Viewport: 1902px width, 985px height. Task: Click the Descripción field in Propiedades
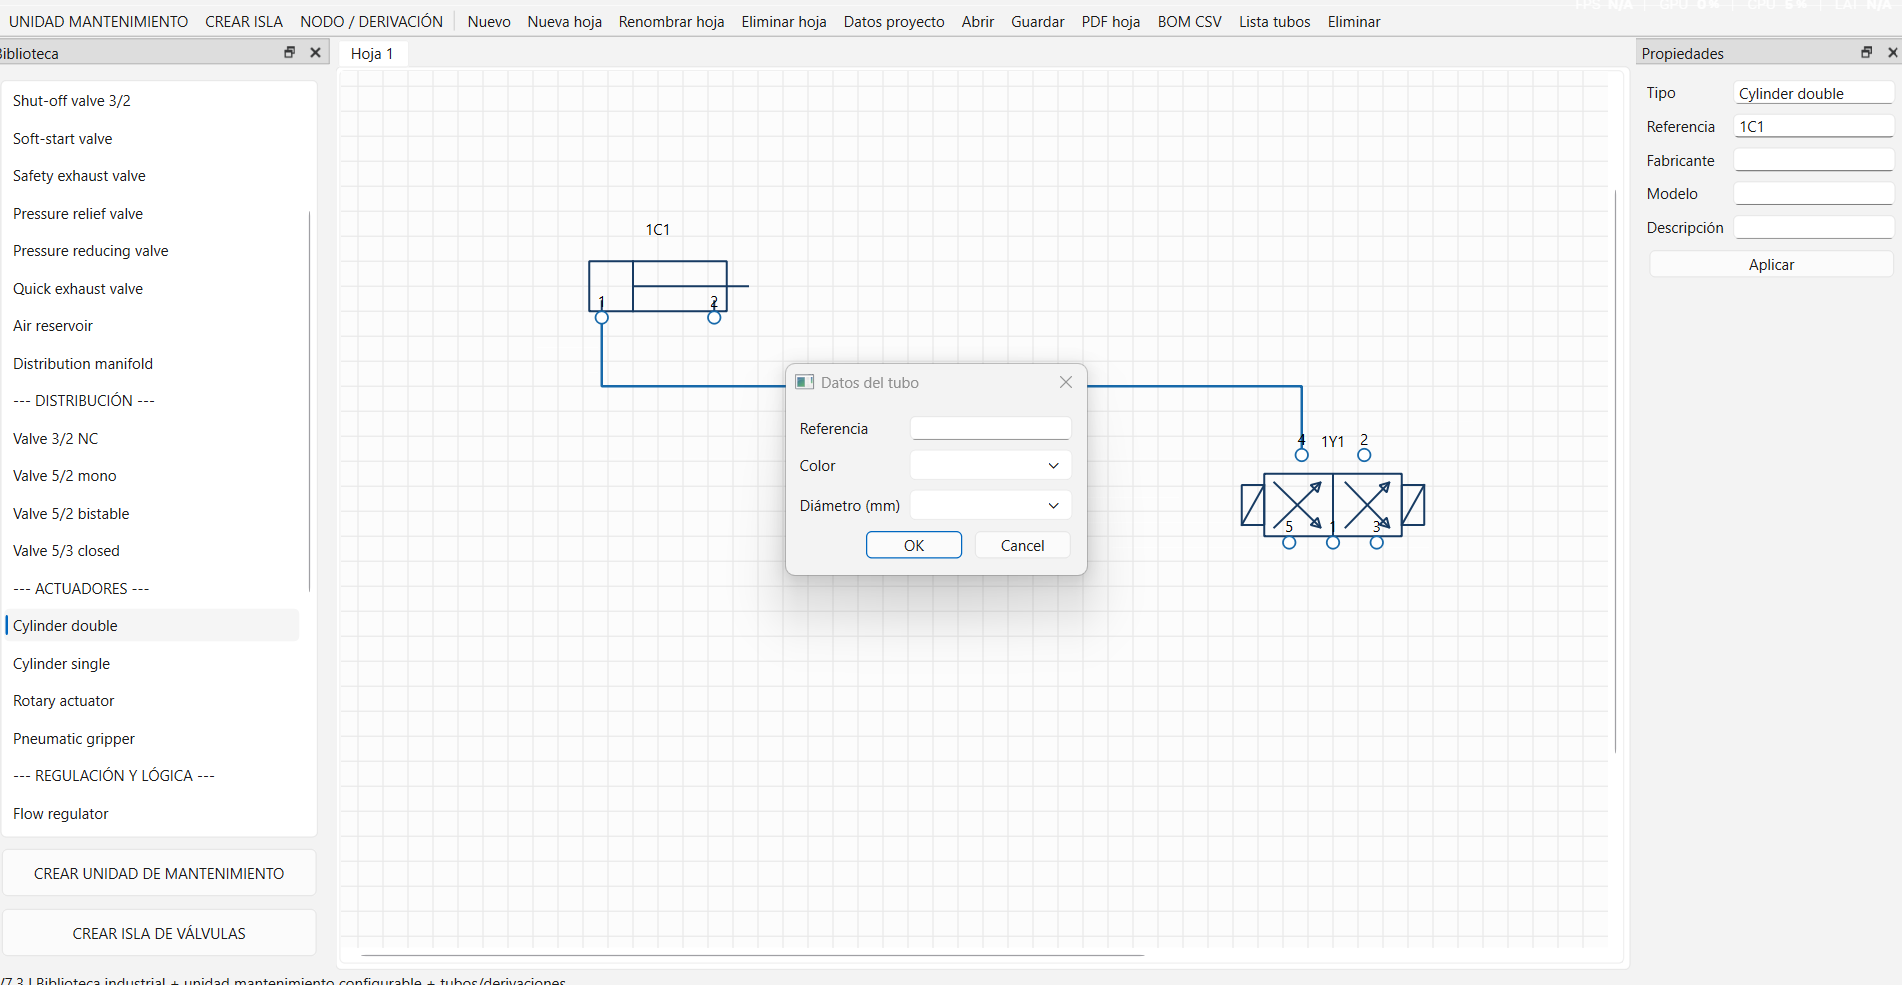coord(1813,227)
